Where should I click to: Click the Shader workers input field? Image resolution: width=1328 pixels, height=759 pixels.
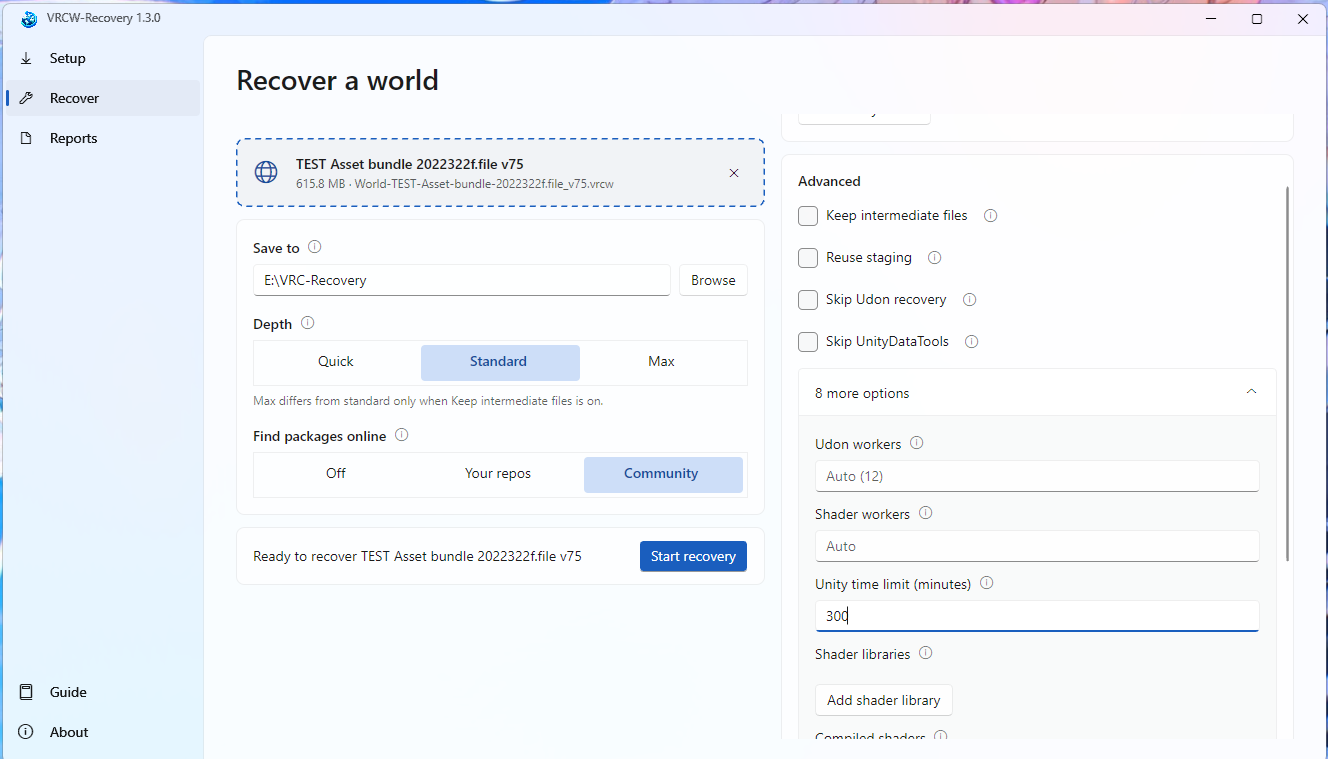[x=1037, y=546]
